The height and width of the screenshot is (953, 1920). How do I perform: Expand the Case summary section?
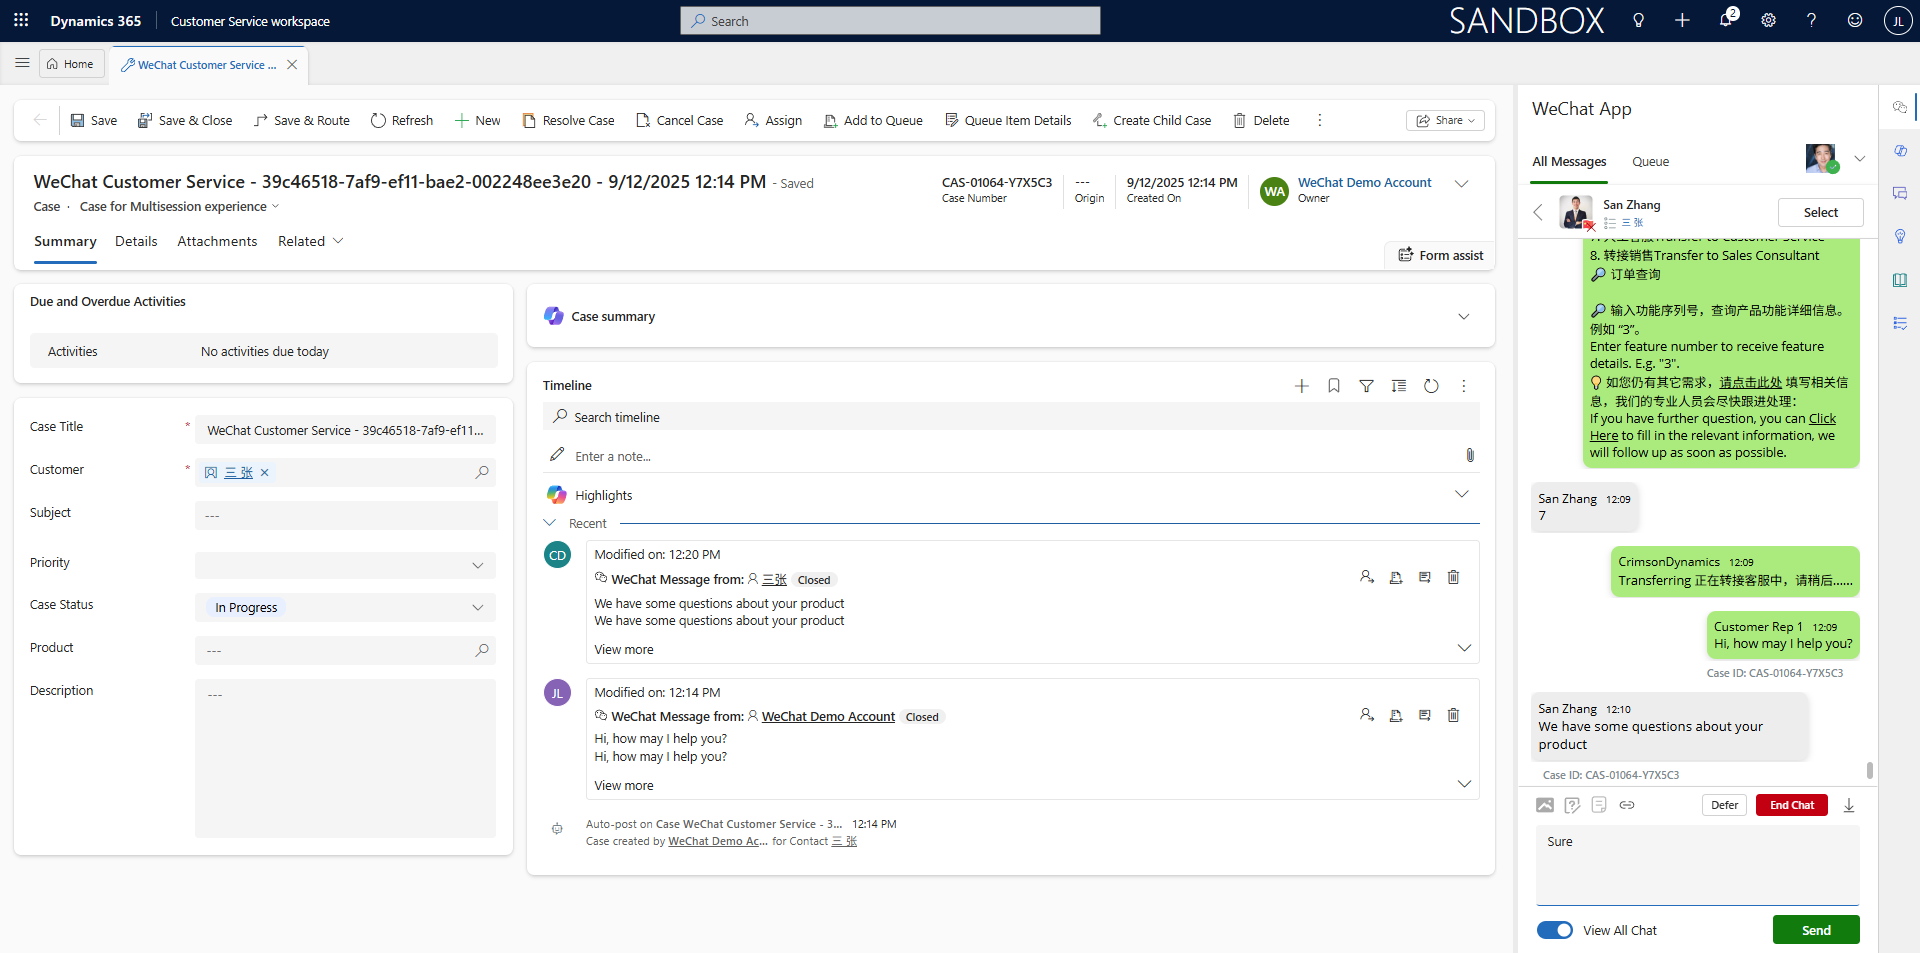[x=1463, y=317]
